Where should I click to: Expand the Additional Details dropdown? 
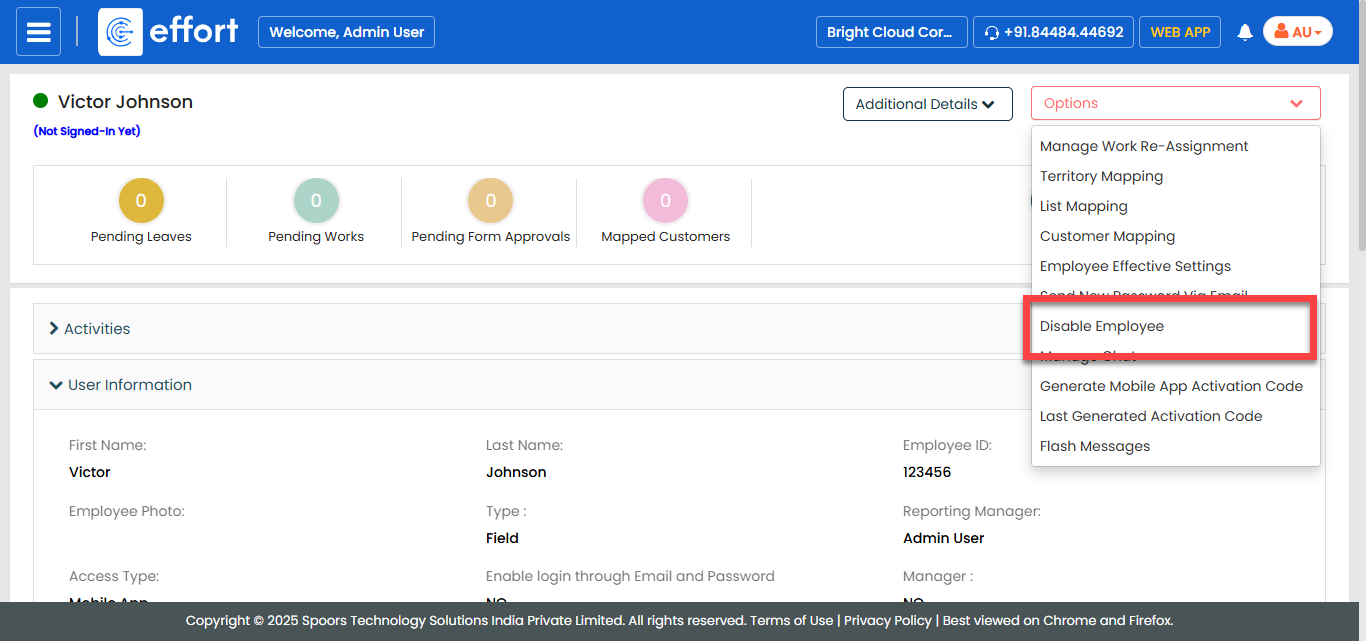[x=927, y=104]
